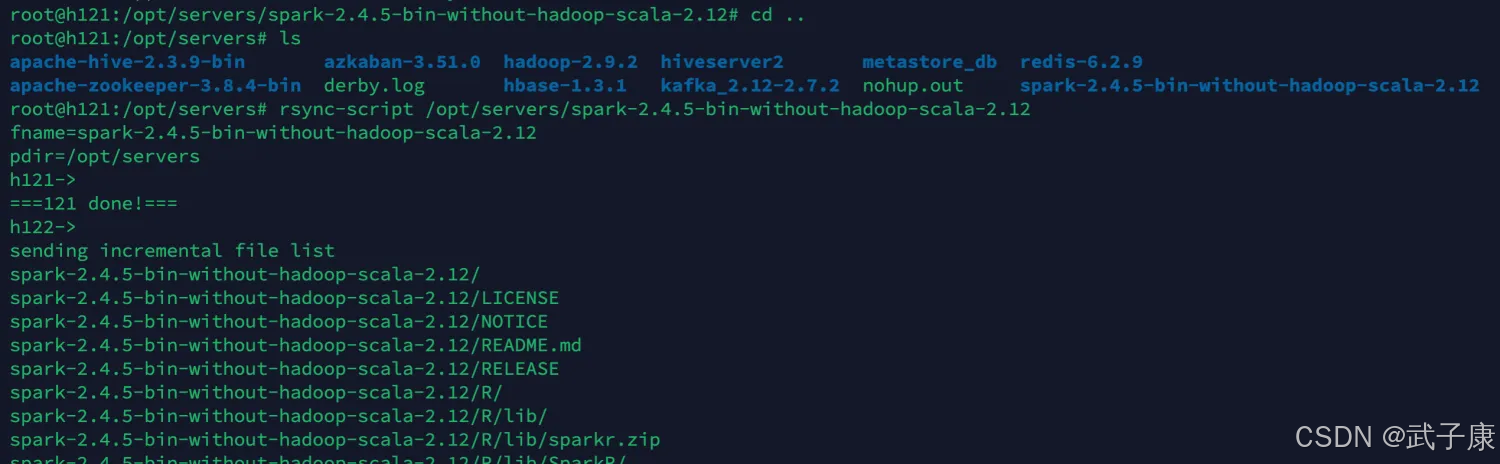Screen dimensions: 1500x464
Task: Click the sending incremental file list line
Action: [172, 250]
